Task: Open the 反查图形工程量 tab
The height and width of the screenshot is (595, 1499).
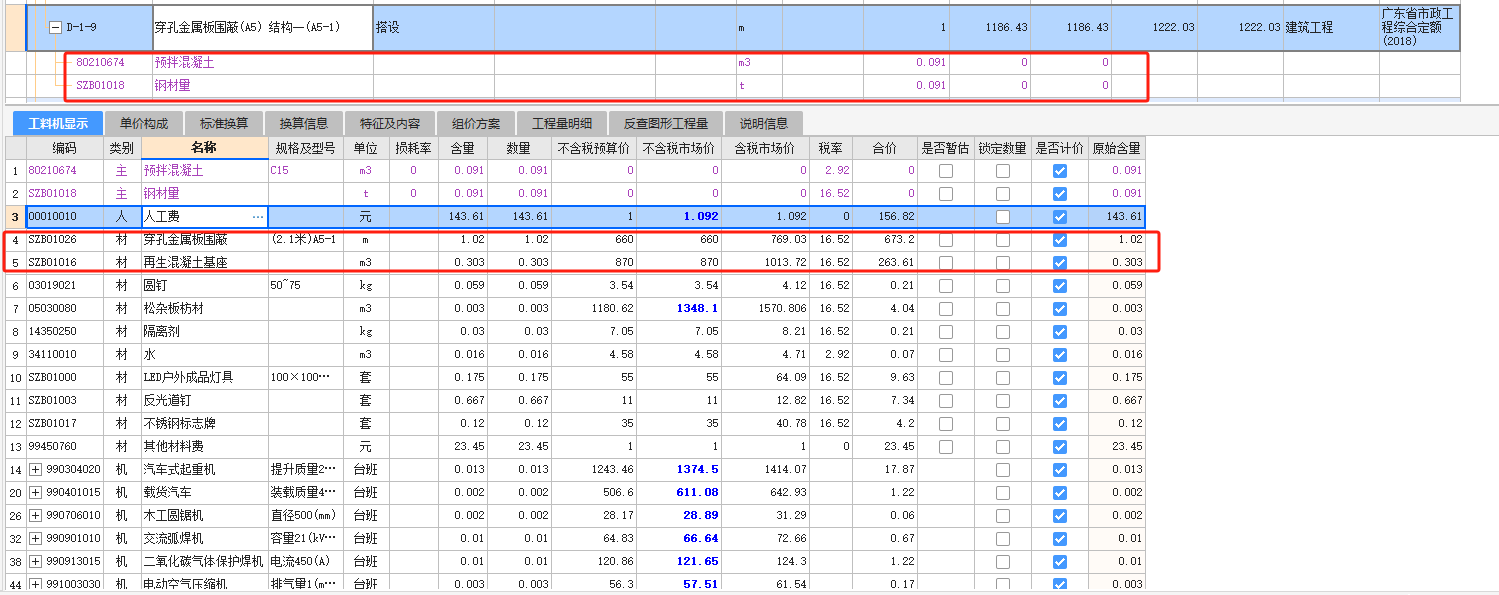Action: 666,124
